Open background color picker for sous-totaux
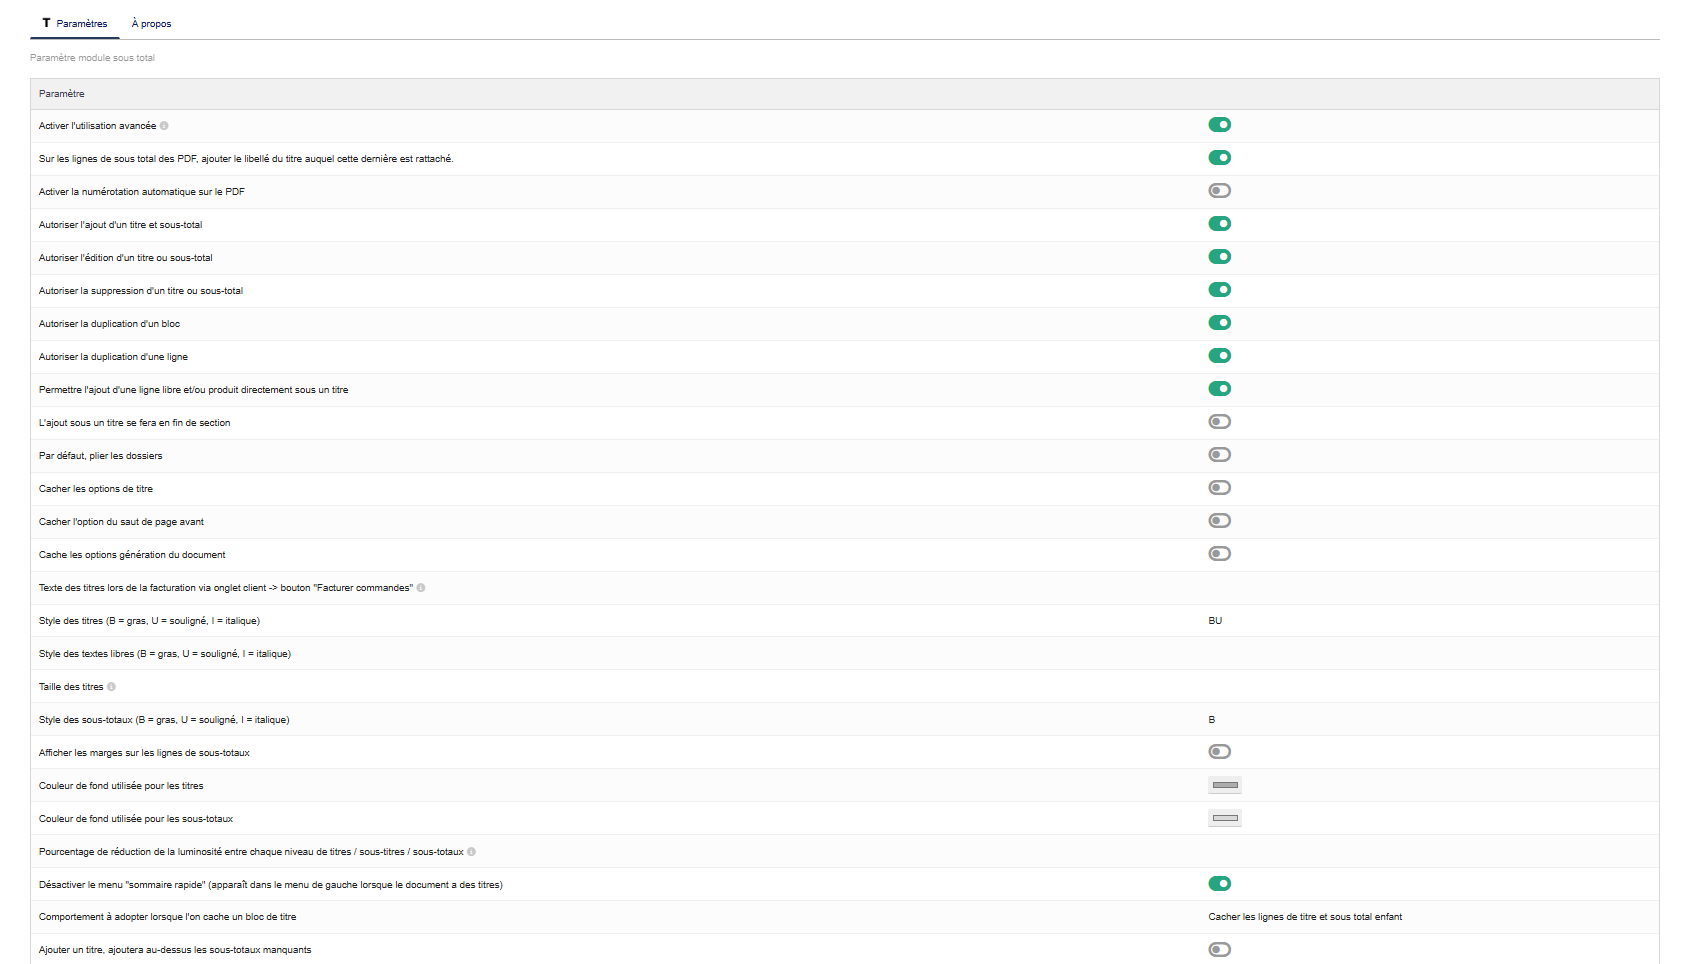Viewport: 1683px width, 964px height. click(1225, 818)
